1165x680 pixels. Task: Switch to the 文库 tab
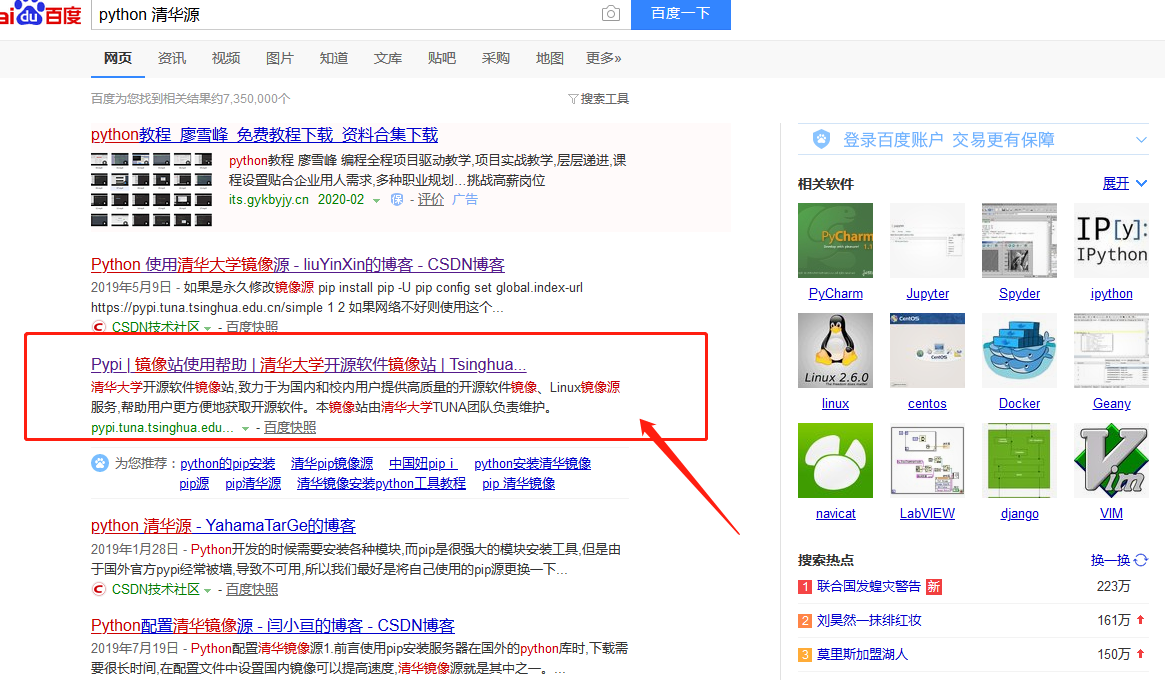[388, 58]
